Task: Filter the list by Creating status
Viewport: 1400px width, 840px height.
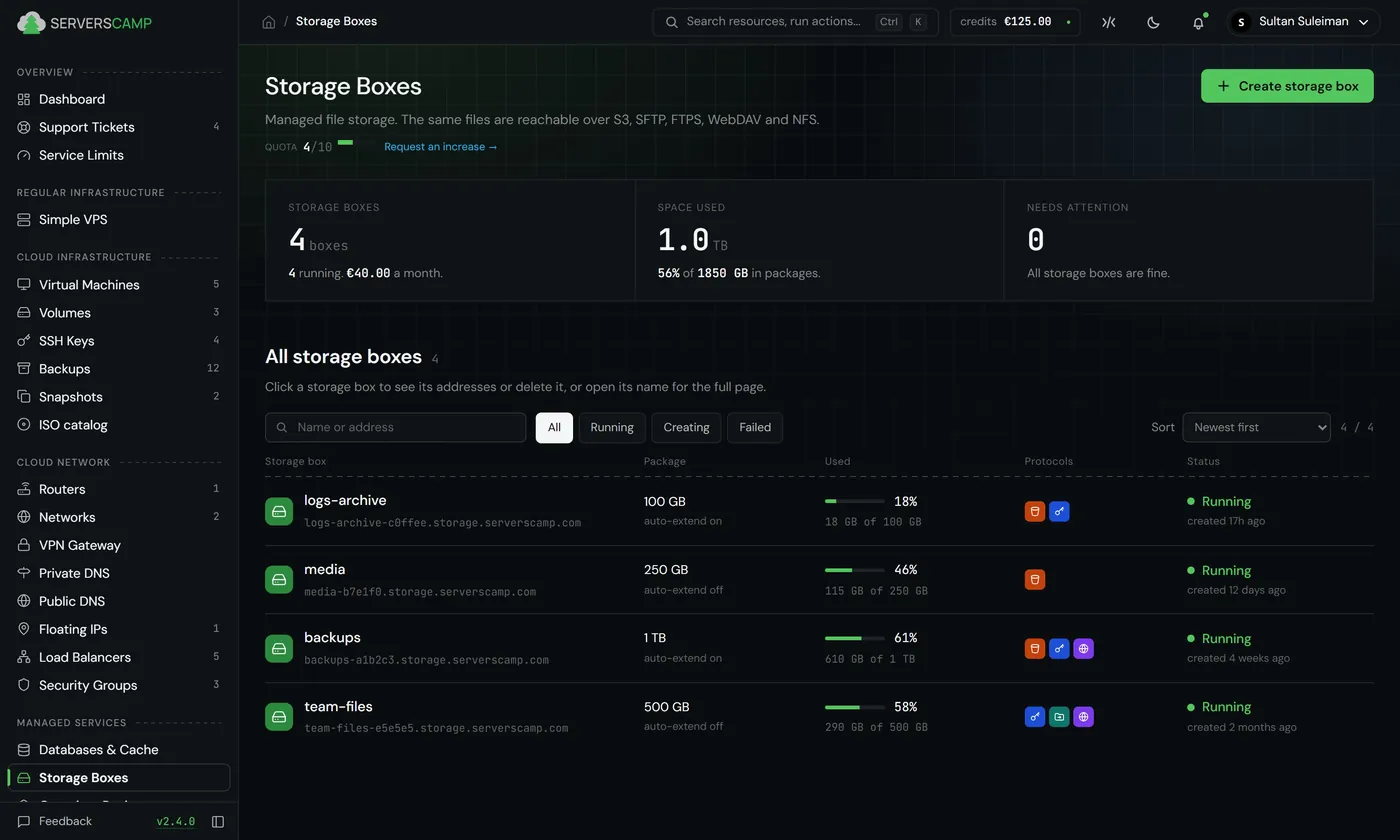Action: click(x=686, y=427)
